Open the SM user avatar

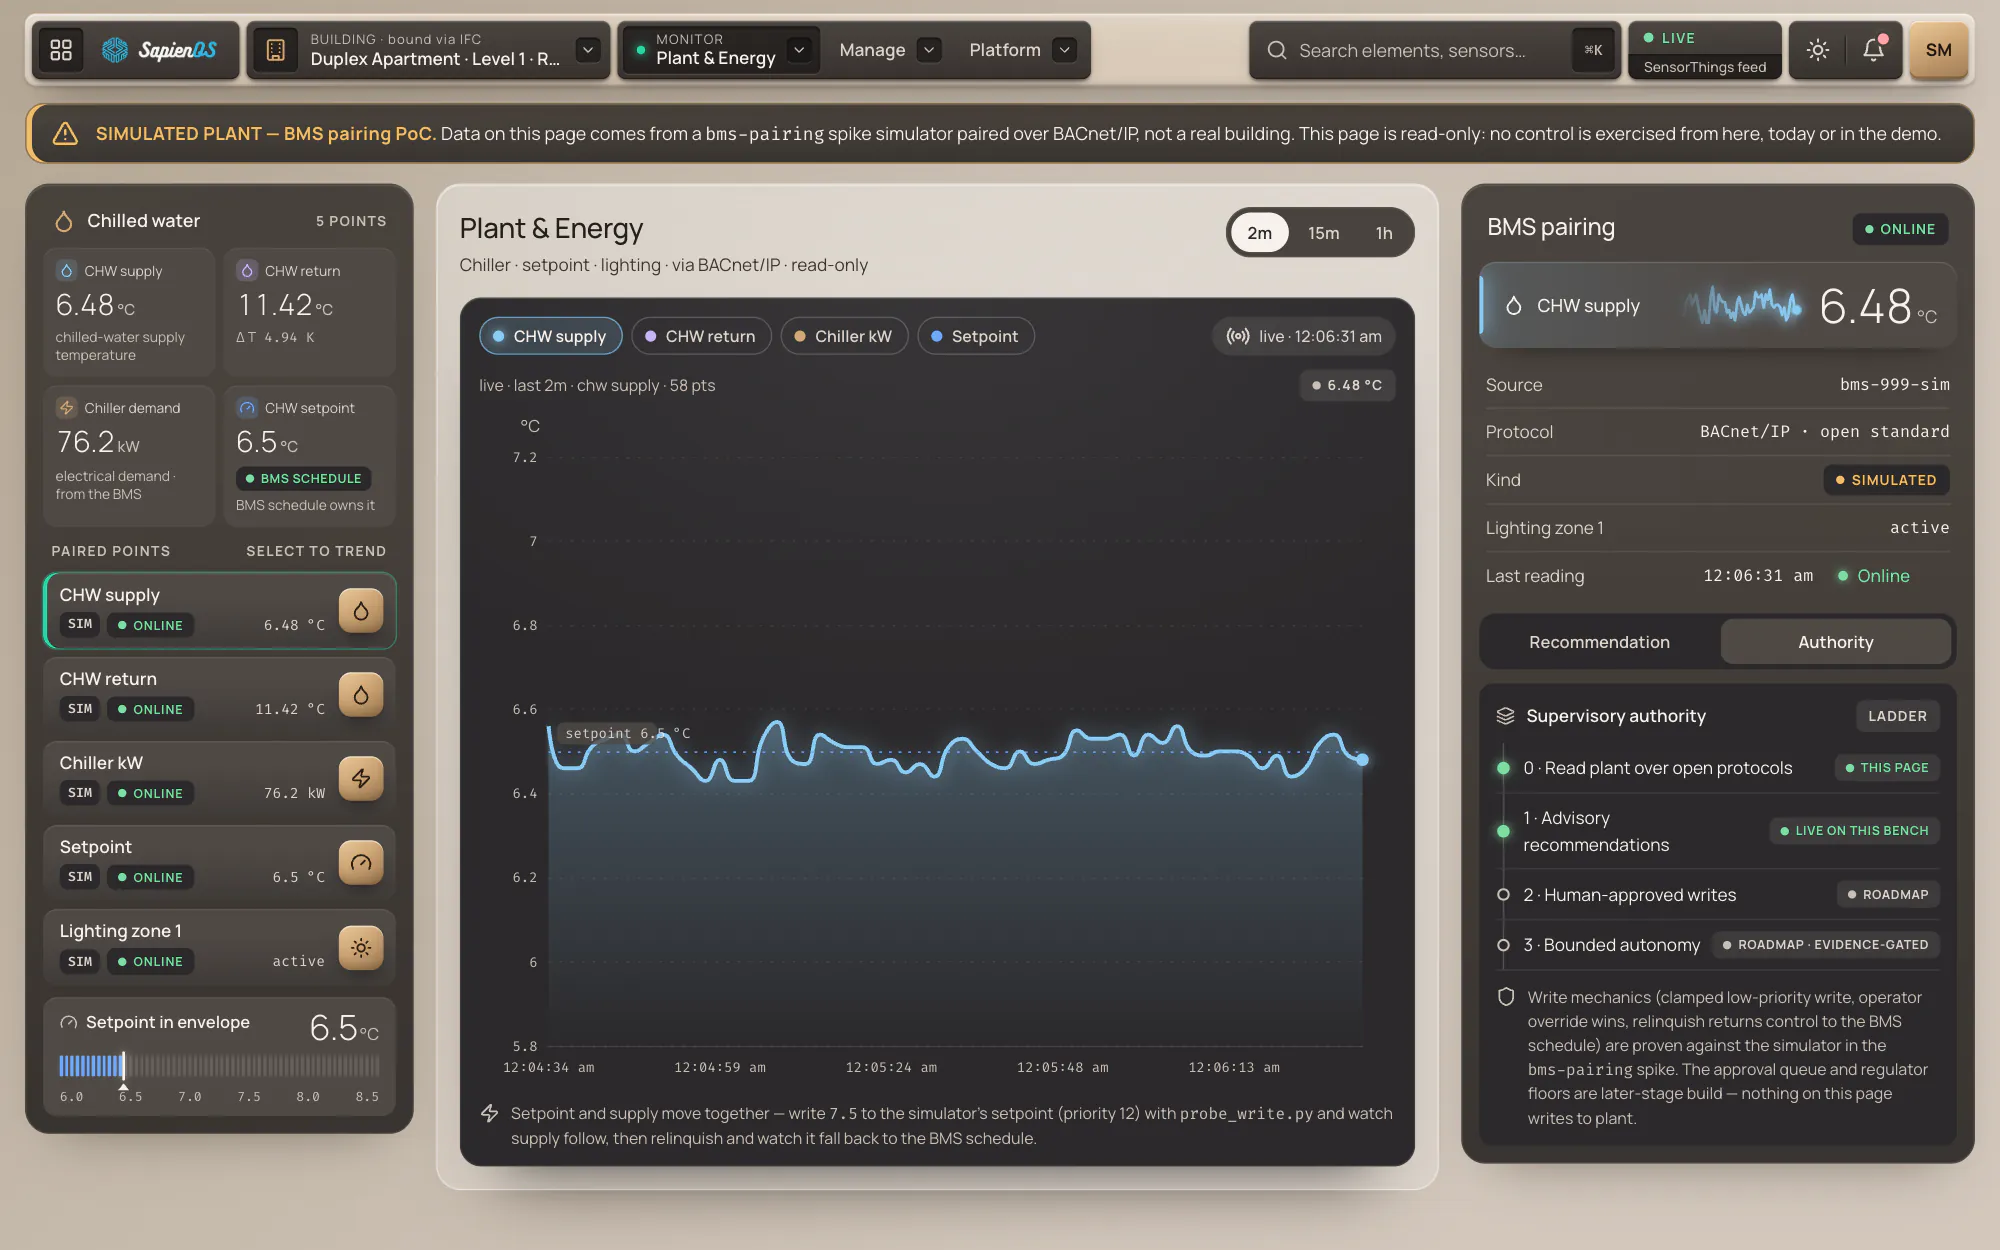(1938, 50)
